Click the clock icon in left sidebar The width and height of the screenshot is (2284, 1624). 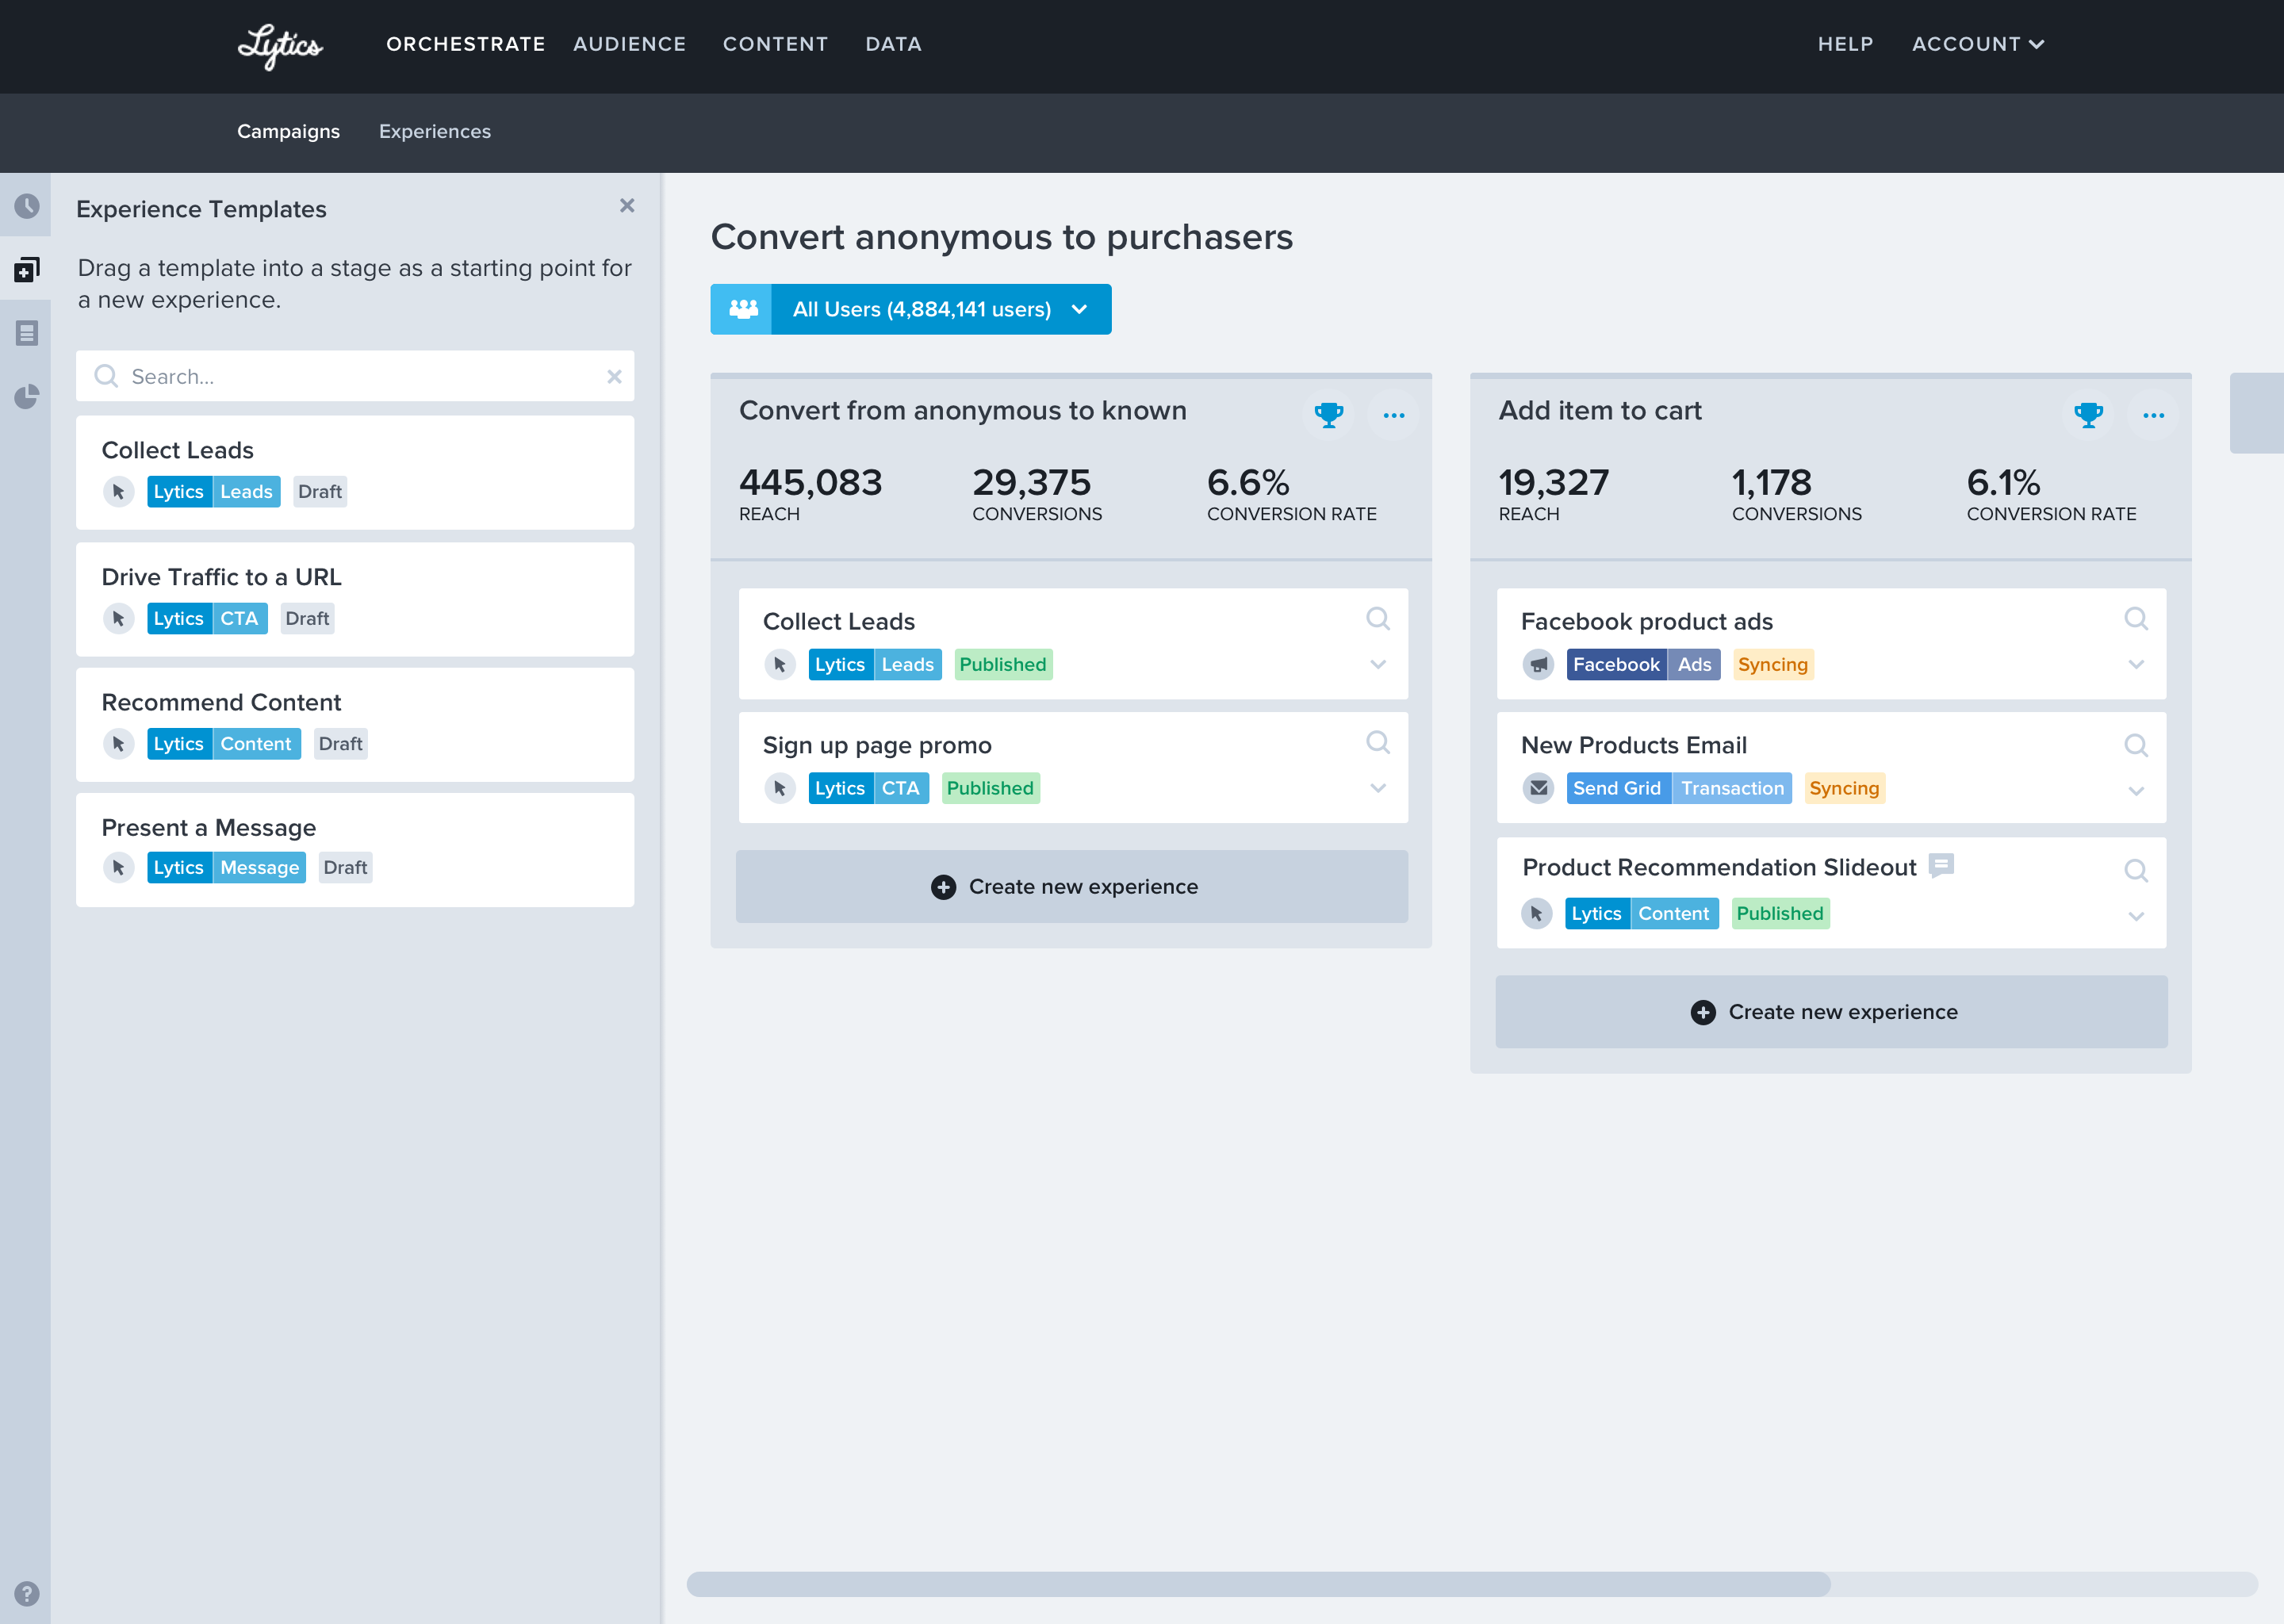pos(27,207)
